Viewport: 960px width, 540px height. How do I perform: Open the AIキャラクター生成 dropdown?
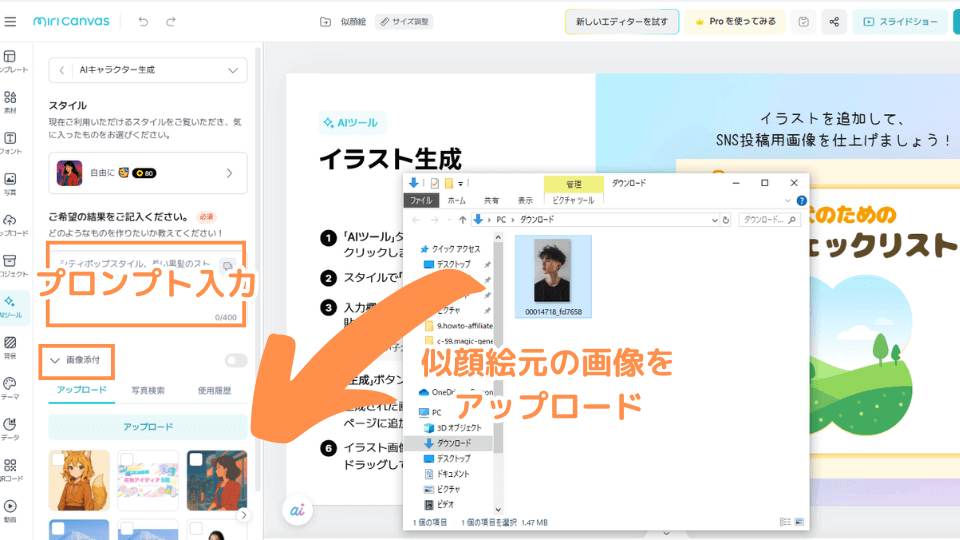click(x=233, y=70)
